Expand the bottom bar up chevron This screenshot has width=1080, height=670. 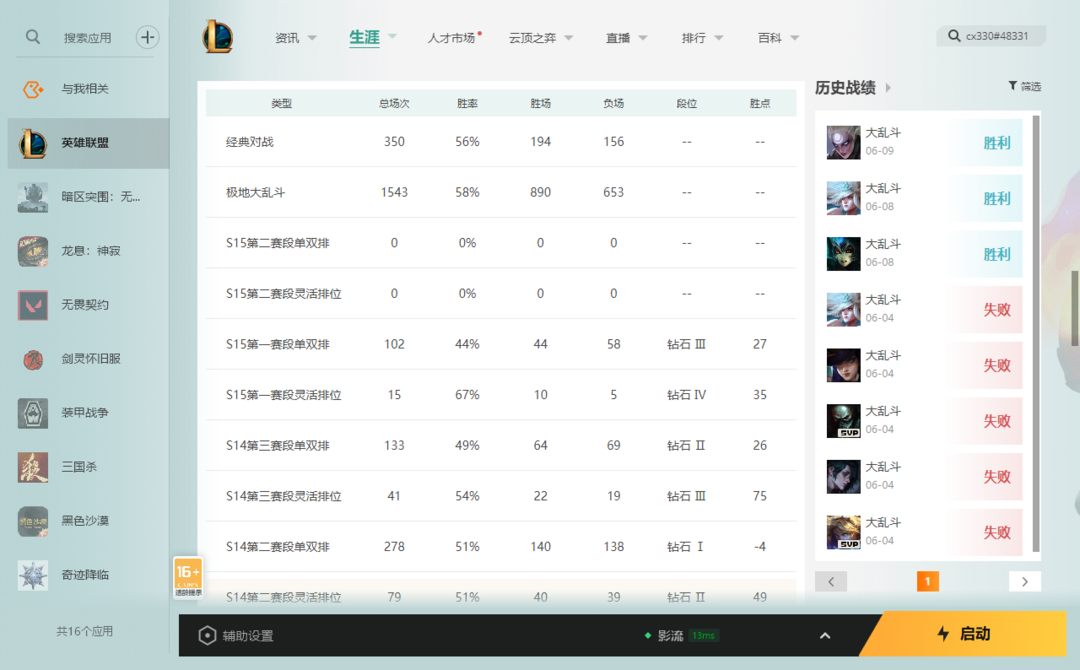pos(825,636)
